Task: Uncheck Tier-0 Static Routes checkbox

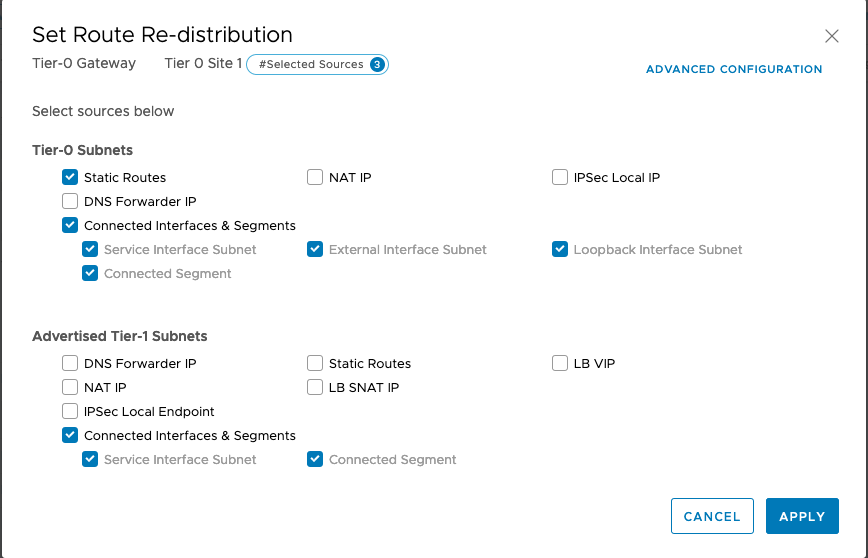Action: click(x=70, y=178)
